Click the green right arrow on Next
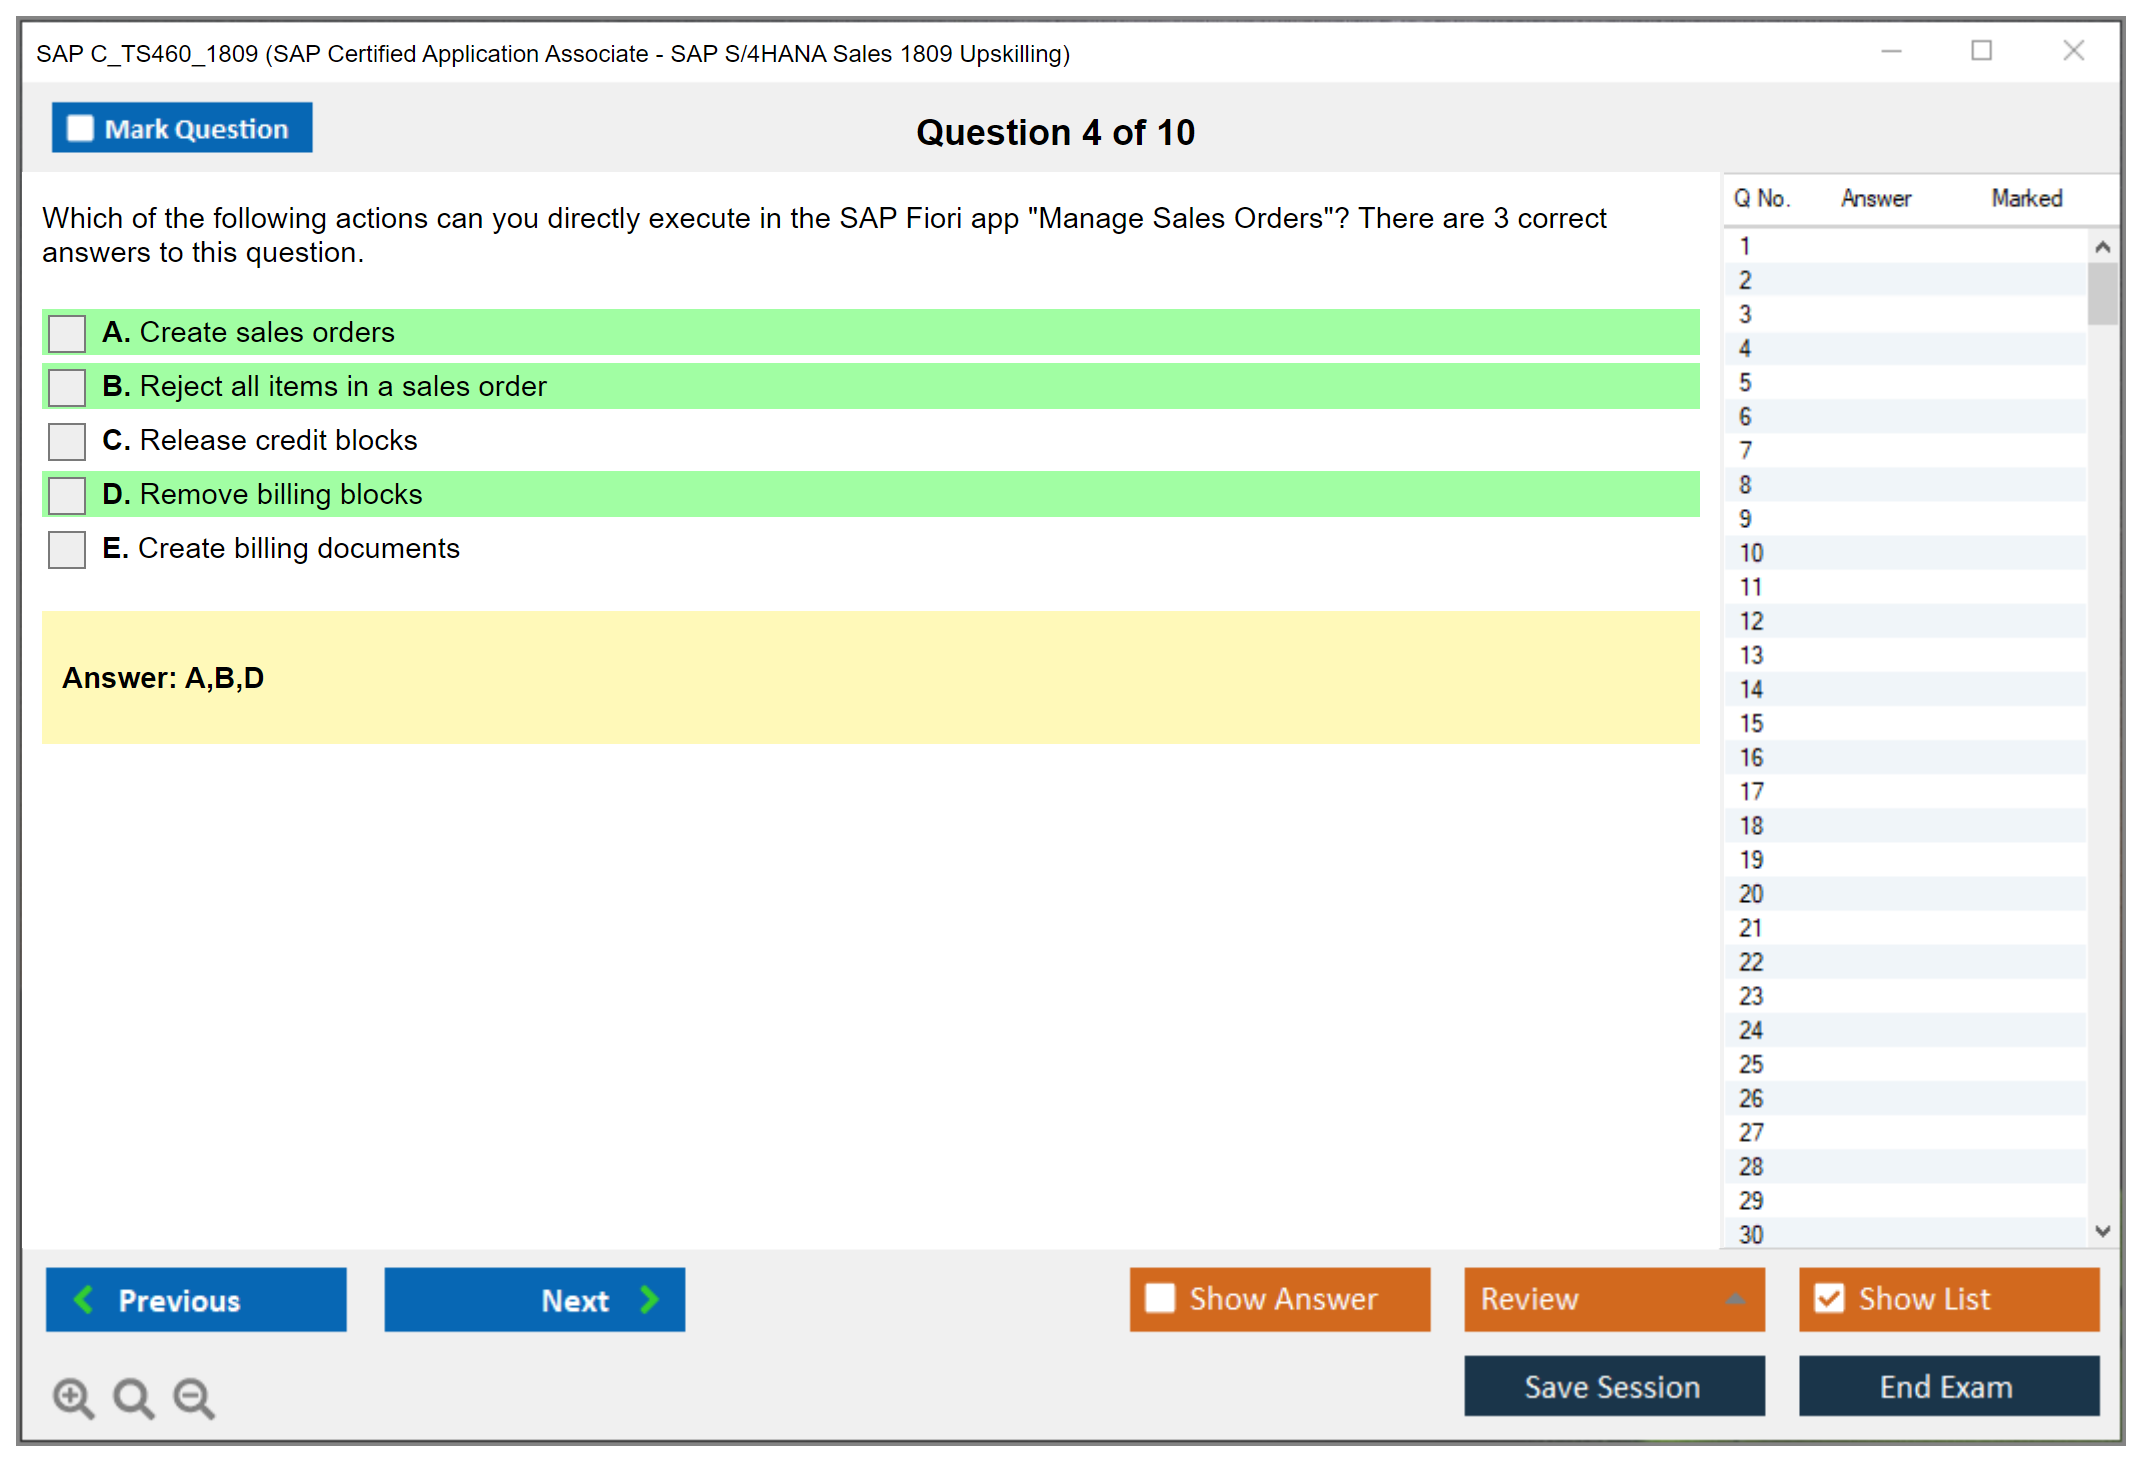Image resolution: width=2150 pixels, height=1470 pixels. click(x=649, y=1299)
